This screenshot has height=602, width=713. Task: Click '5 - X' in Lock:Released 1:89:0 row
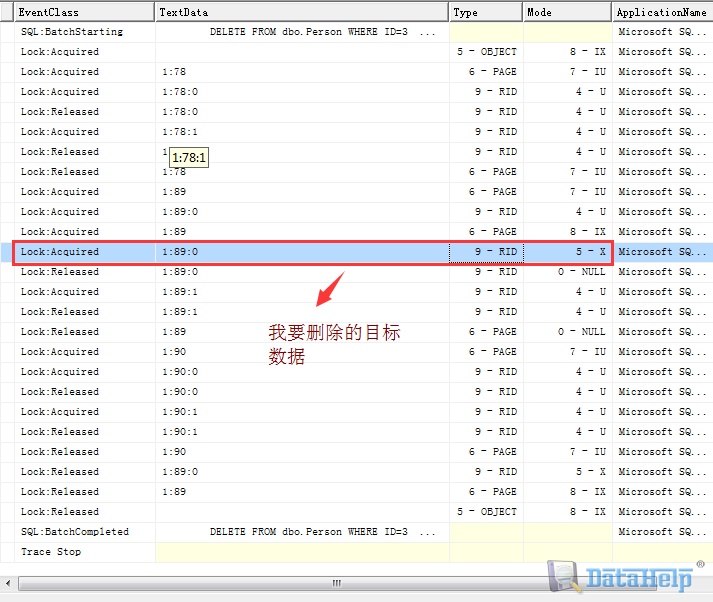[x=590, y=472]
